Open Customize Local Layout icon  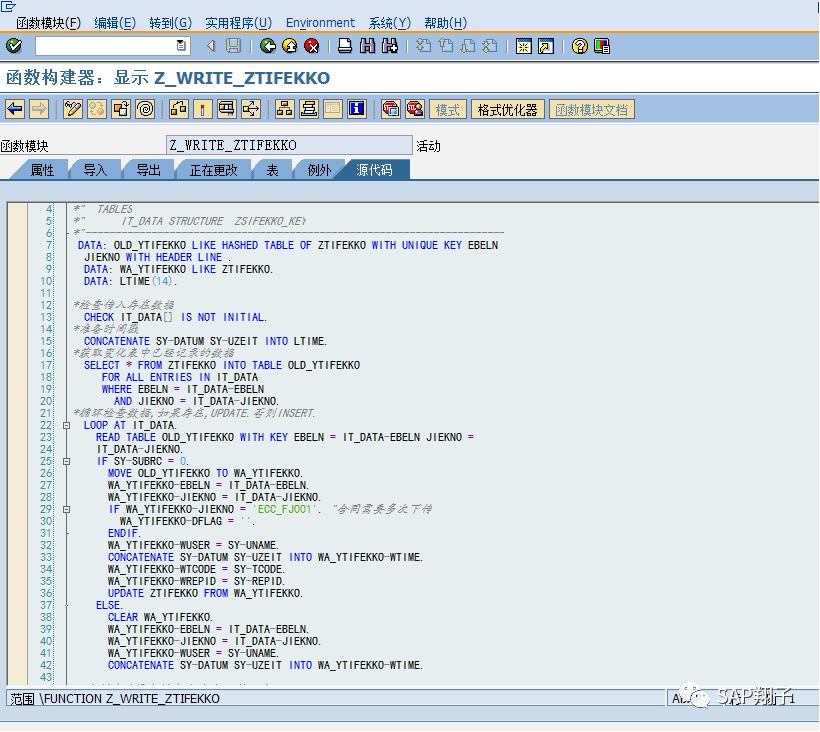[602, 46]
